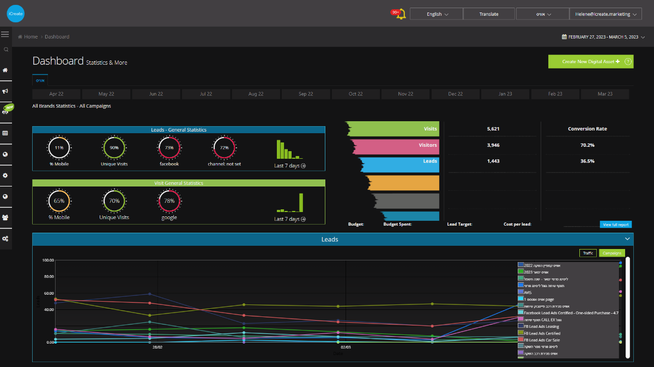
Task: Toggle the Traffic chart view
Action: (588, 253)
